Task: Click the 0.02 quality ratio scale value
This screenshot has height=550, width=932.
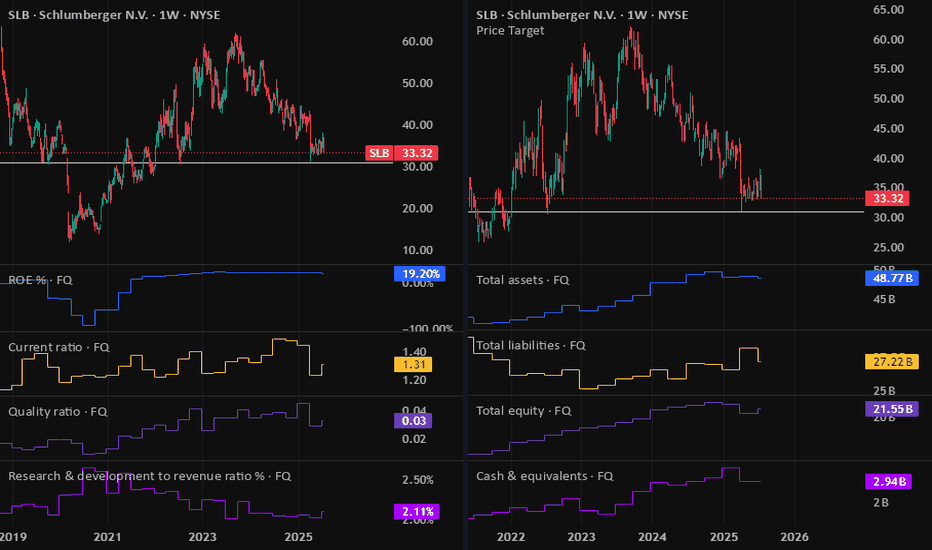Action: [414, 439]
